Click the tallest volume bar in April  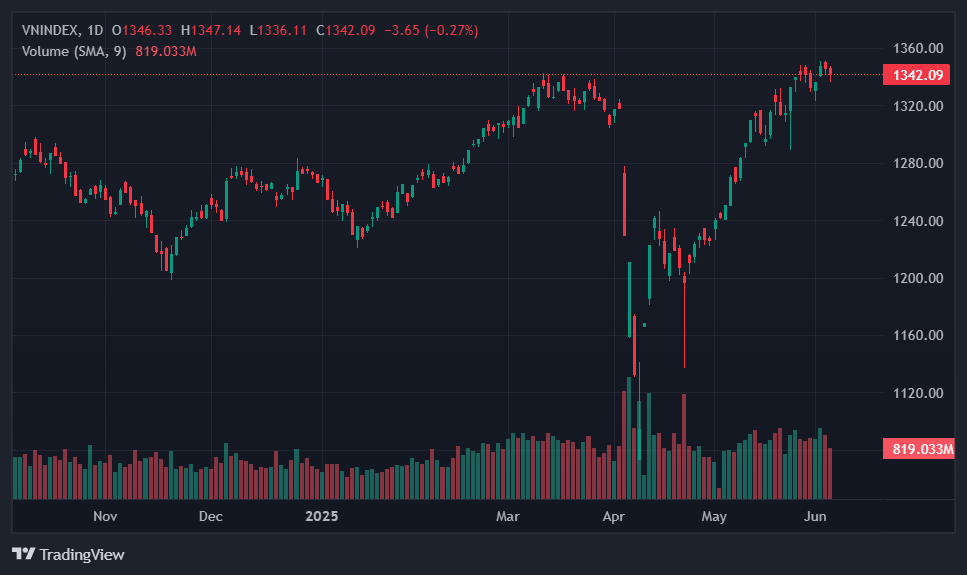629,438
